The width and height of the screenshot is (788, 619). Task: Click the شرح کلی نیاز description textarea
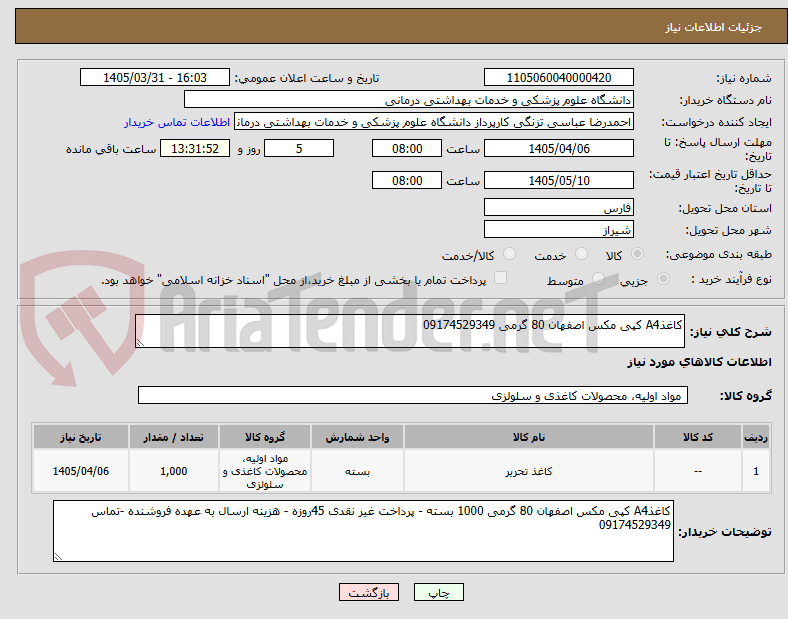click(410, 331)
